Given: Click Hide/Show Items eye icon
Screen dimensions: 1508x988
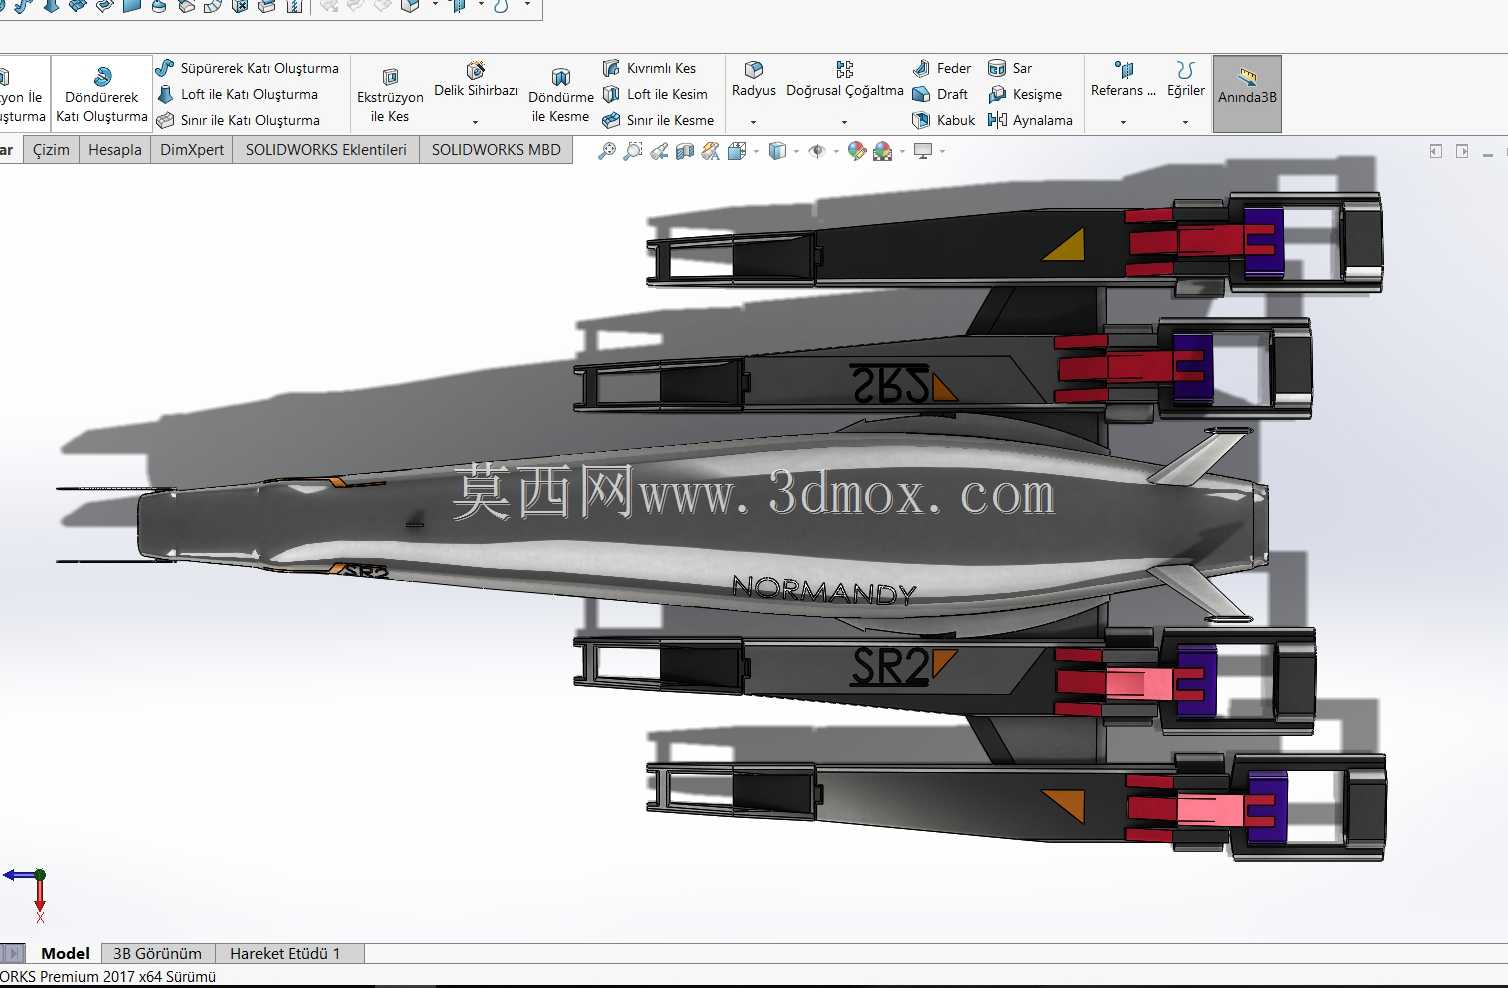Looking at the screenshot, I should coord(817,151).
